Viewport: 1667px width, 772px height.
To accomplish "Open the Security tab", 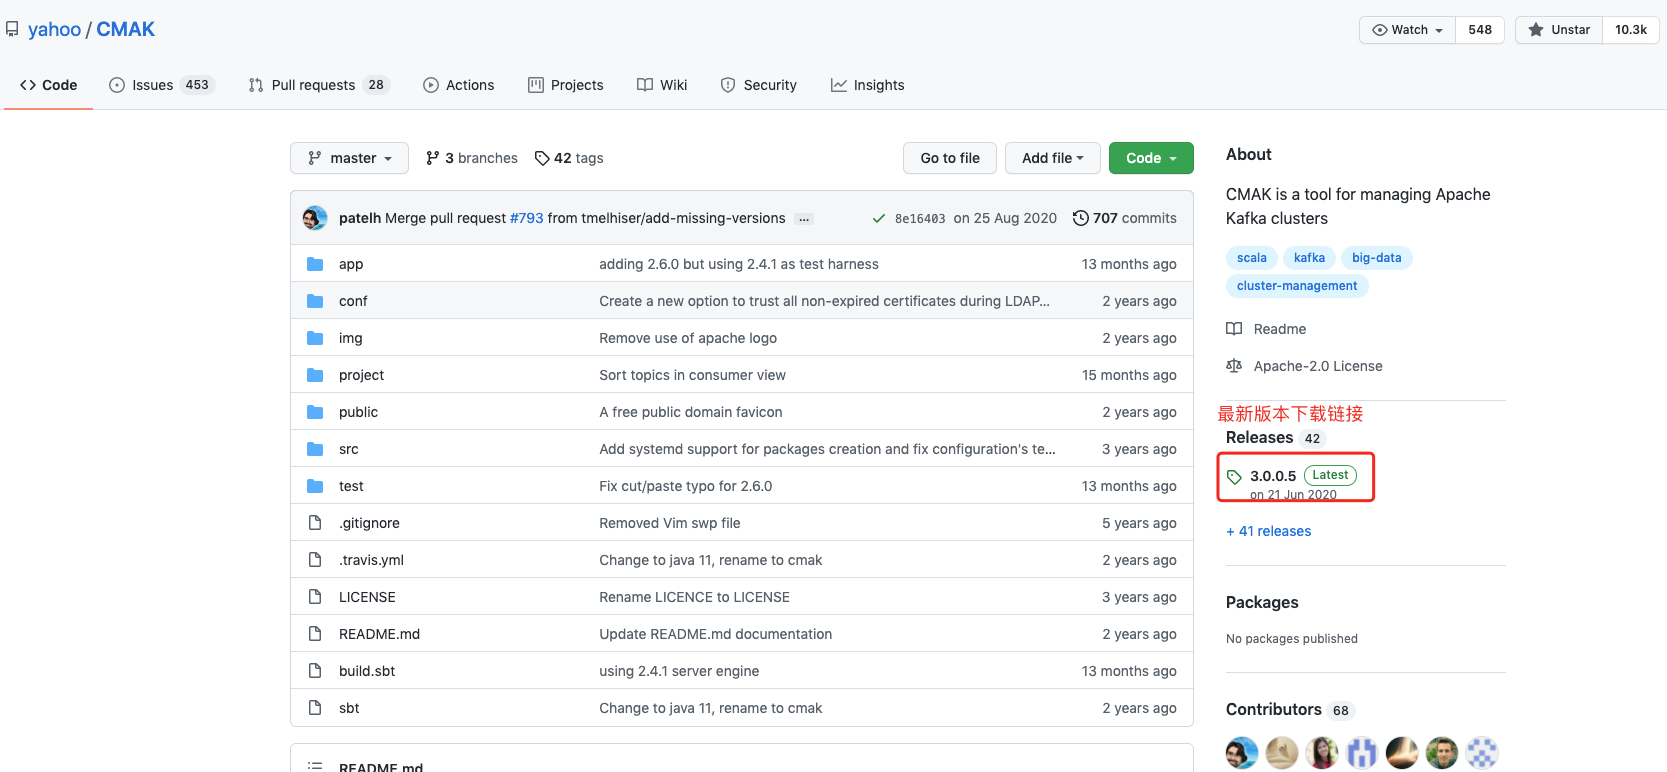I will point(759,85).
